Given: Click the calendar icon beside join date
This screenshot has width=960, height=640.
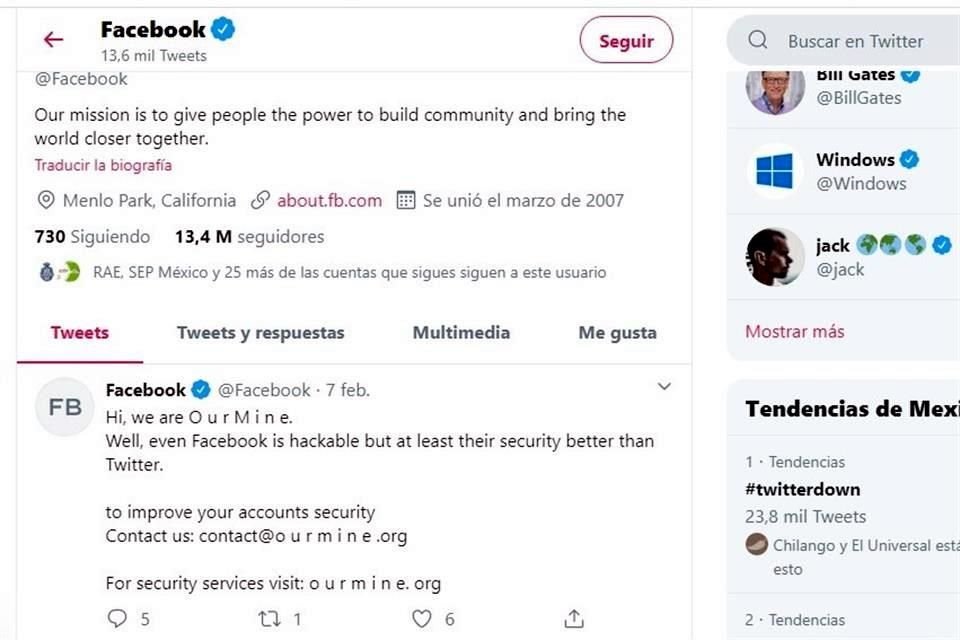Looking at the screenshot, I should (x=406, y=200).
